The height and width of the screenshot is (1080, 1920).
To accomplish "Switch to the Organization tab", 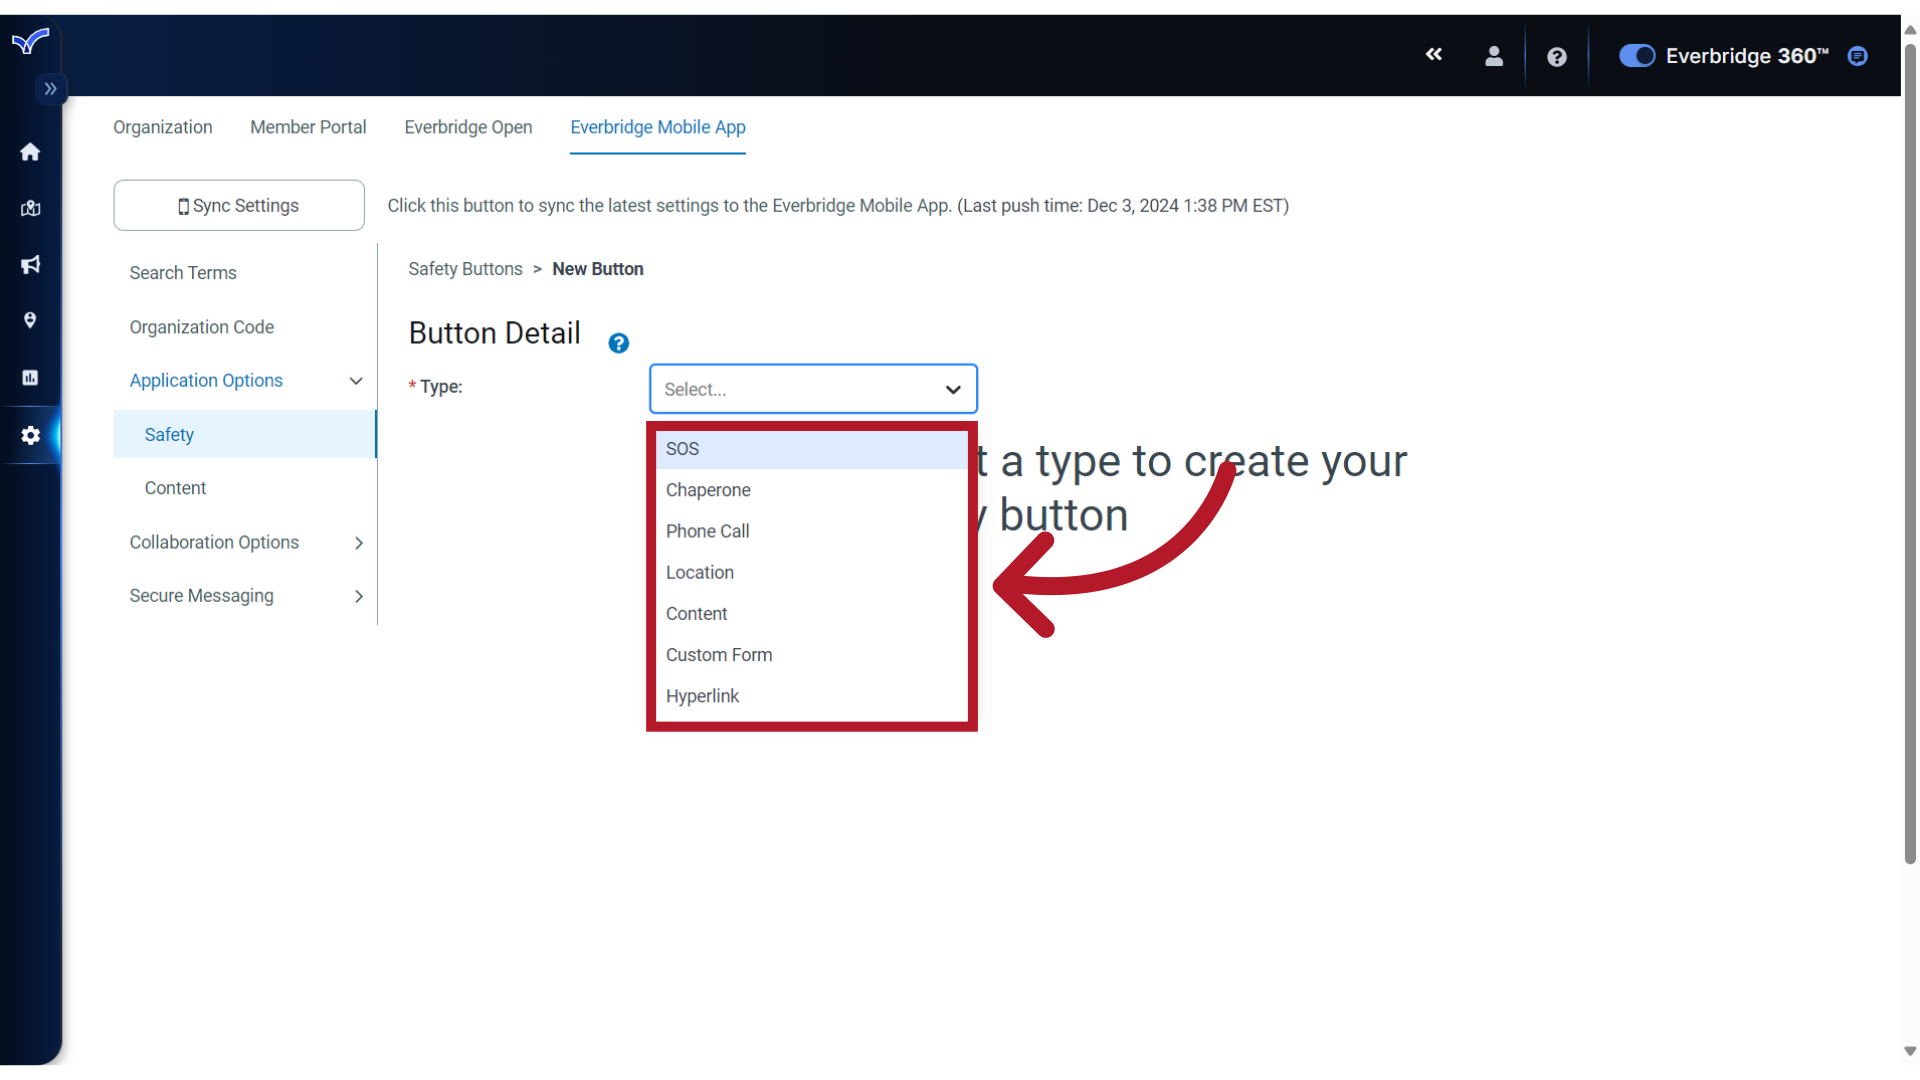I will [163, 127].
